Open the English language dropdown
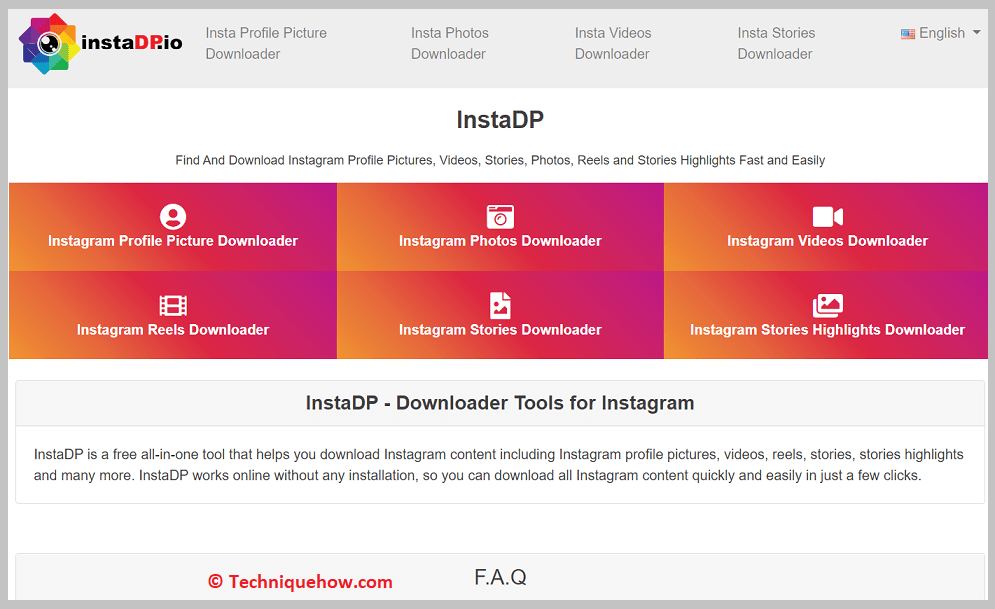Image resolution: width=995 pixels, height=609 pixels. 940,33
